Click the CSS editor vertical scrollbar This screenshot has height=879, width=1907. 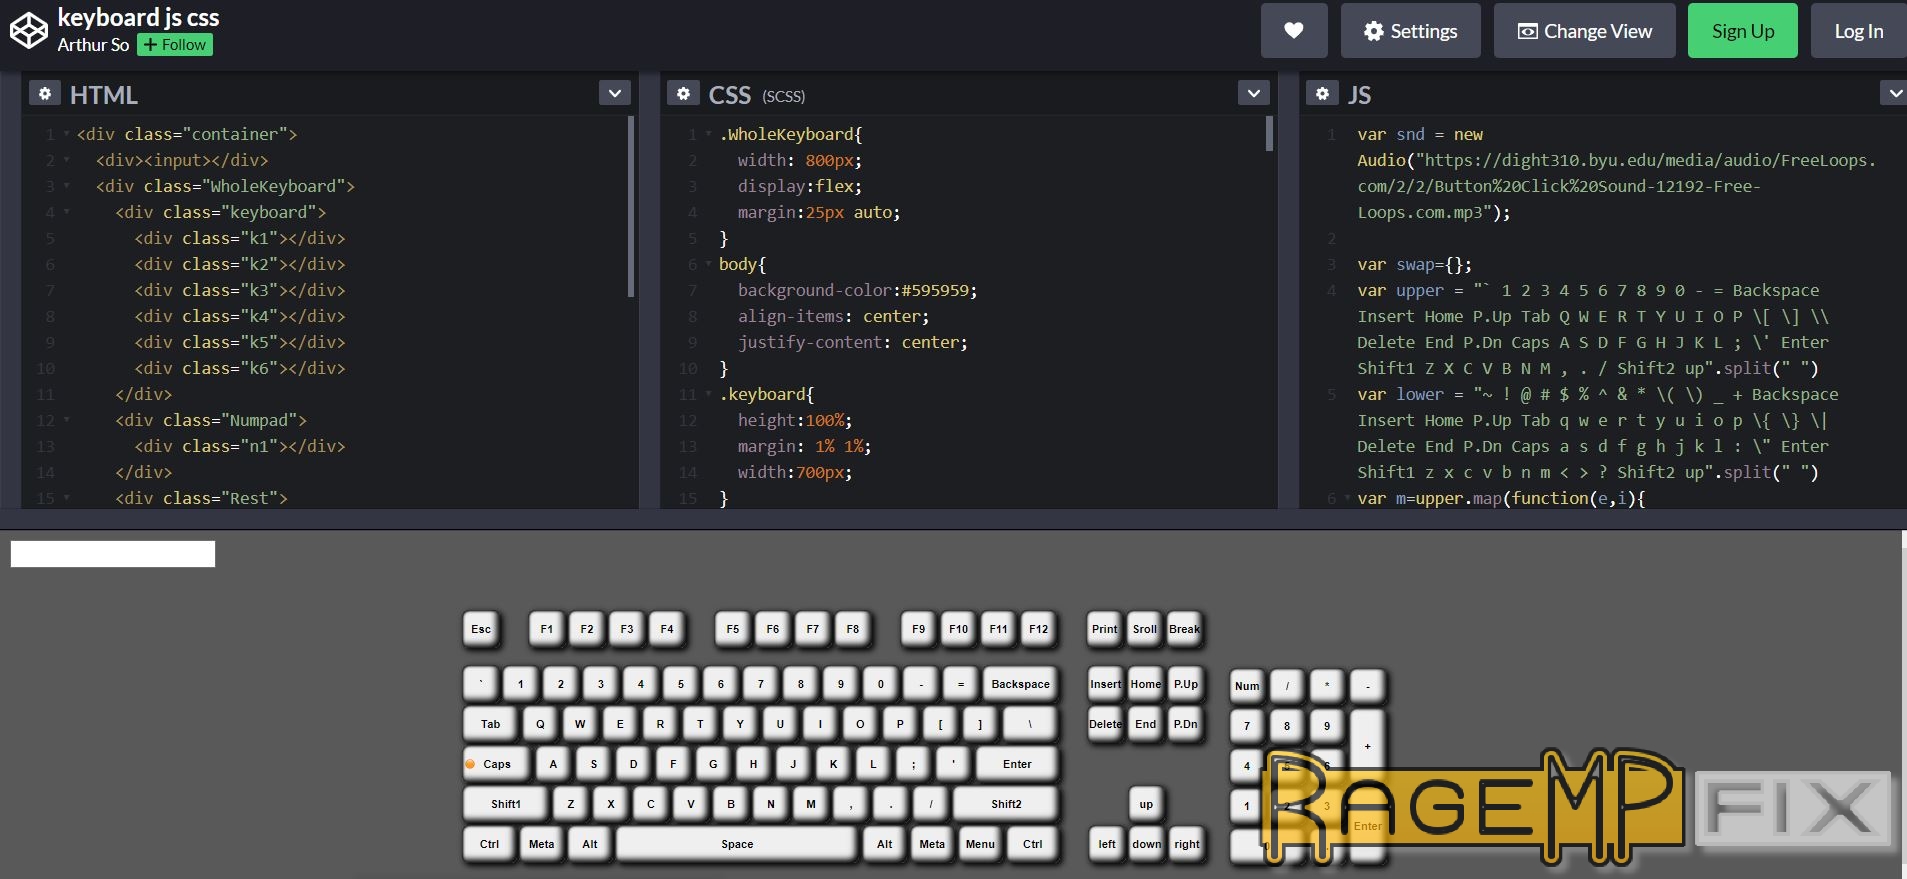point(1270,134)
